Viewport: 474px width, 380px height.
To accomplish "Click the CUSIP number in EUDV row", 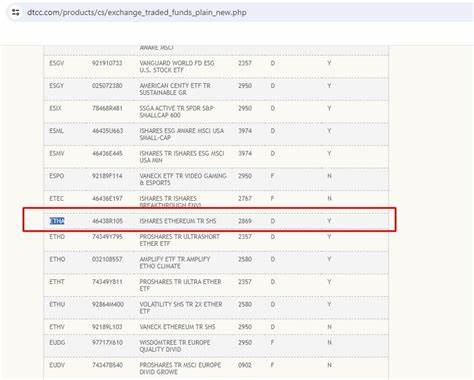I will [107, 365].
